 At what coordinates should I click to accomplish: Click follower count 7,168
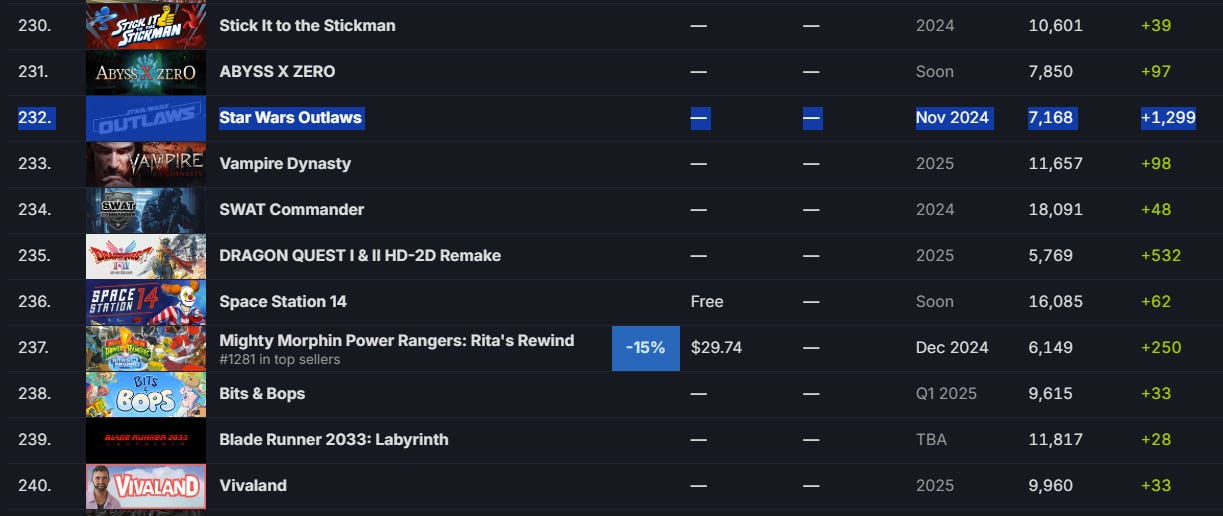click(x=1050, y=118)
